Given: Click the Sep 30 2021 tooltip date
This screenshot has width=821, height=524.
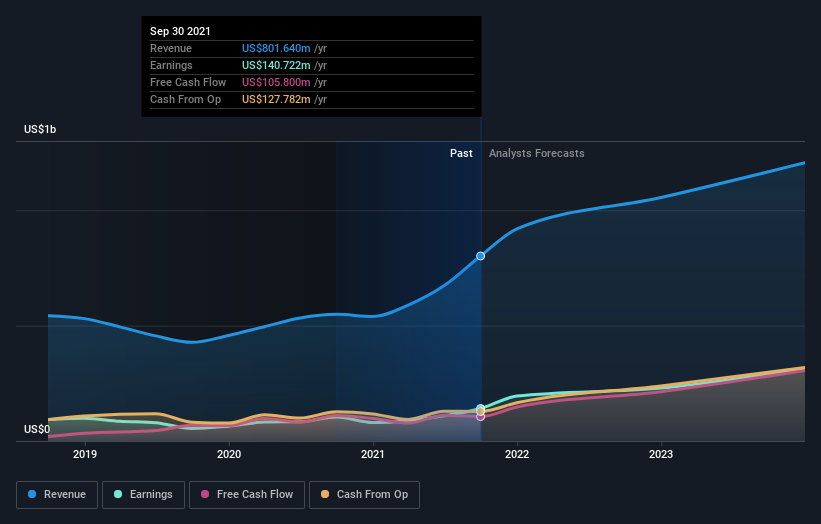Looking at the screenshot, I should [x=180, y=31].
